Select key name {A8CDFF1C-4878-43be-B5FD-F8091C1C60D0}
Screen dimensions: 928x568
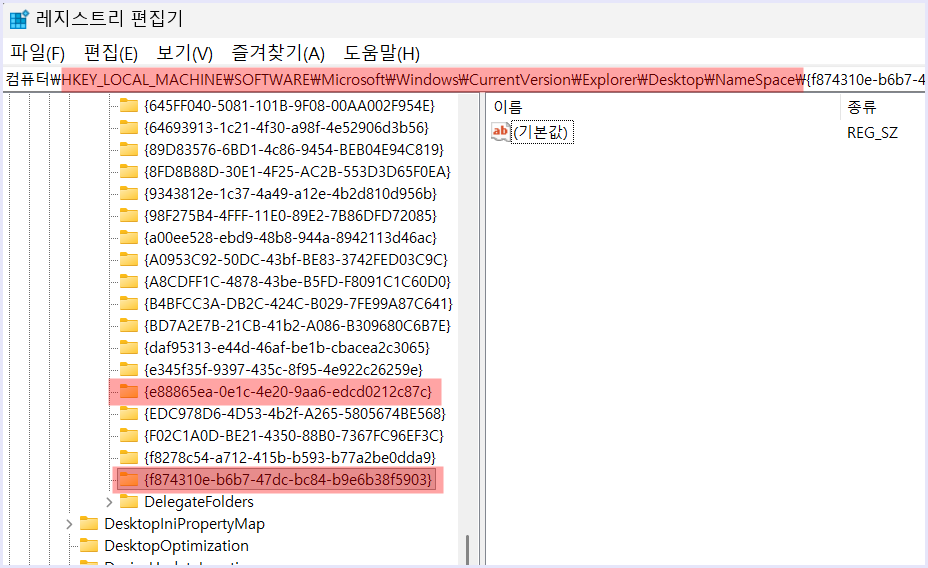click(297, 281)
